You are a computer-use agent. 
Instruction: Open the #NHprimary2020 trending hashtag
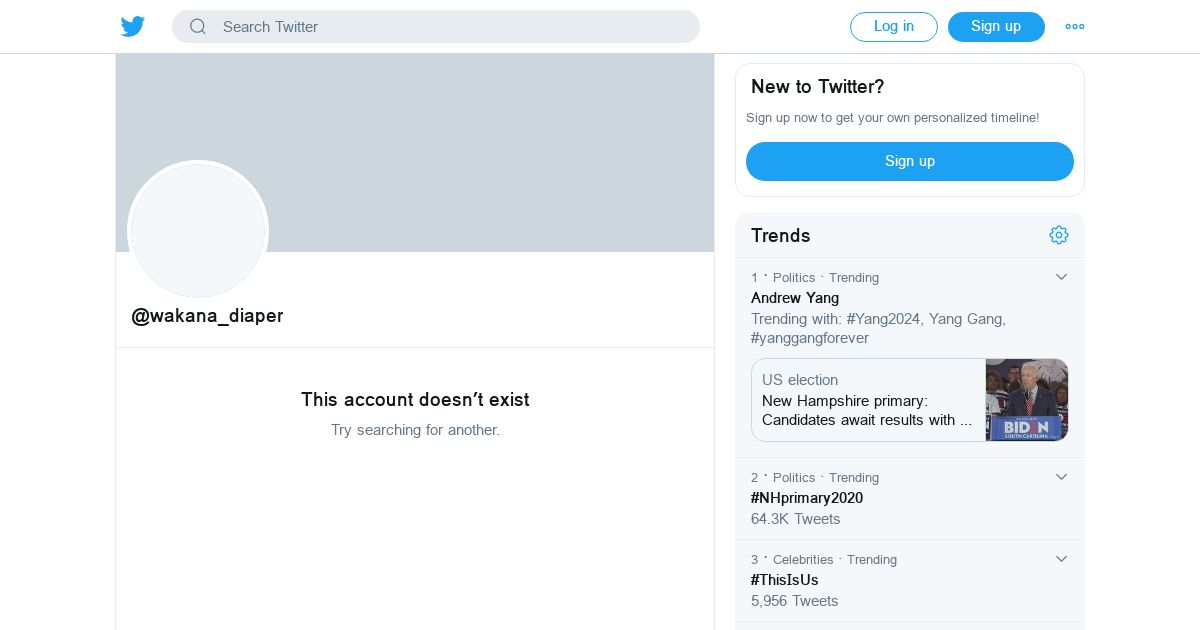tap(807, 498)
